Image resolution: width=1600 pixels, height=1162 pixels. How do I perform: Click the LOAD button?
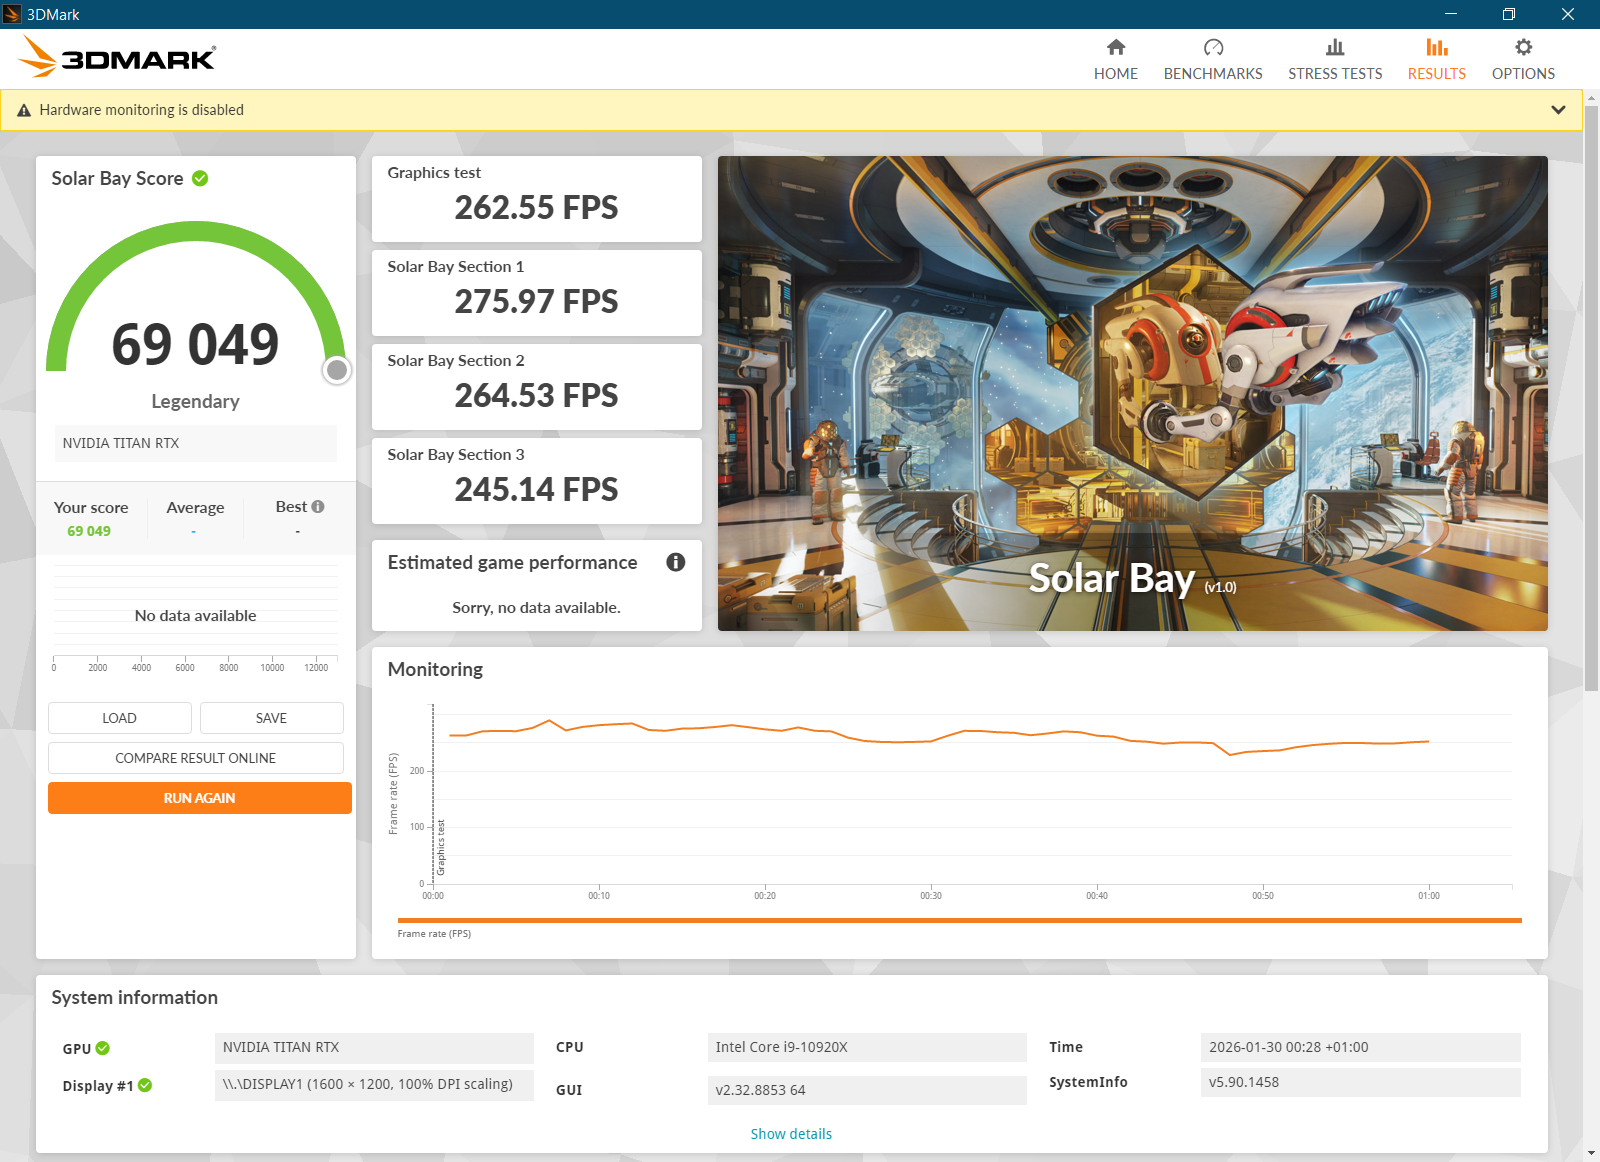coord(120,718)
